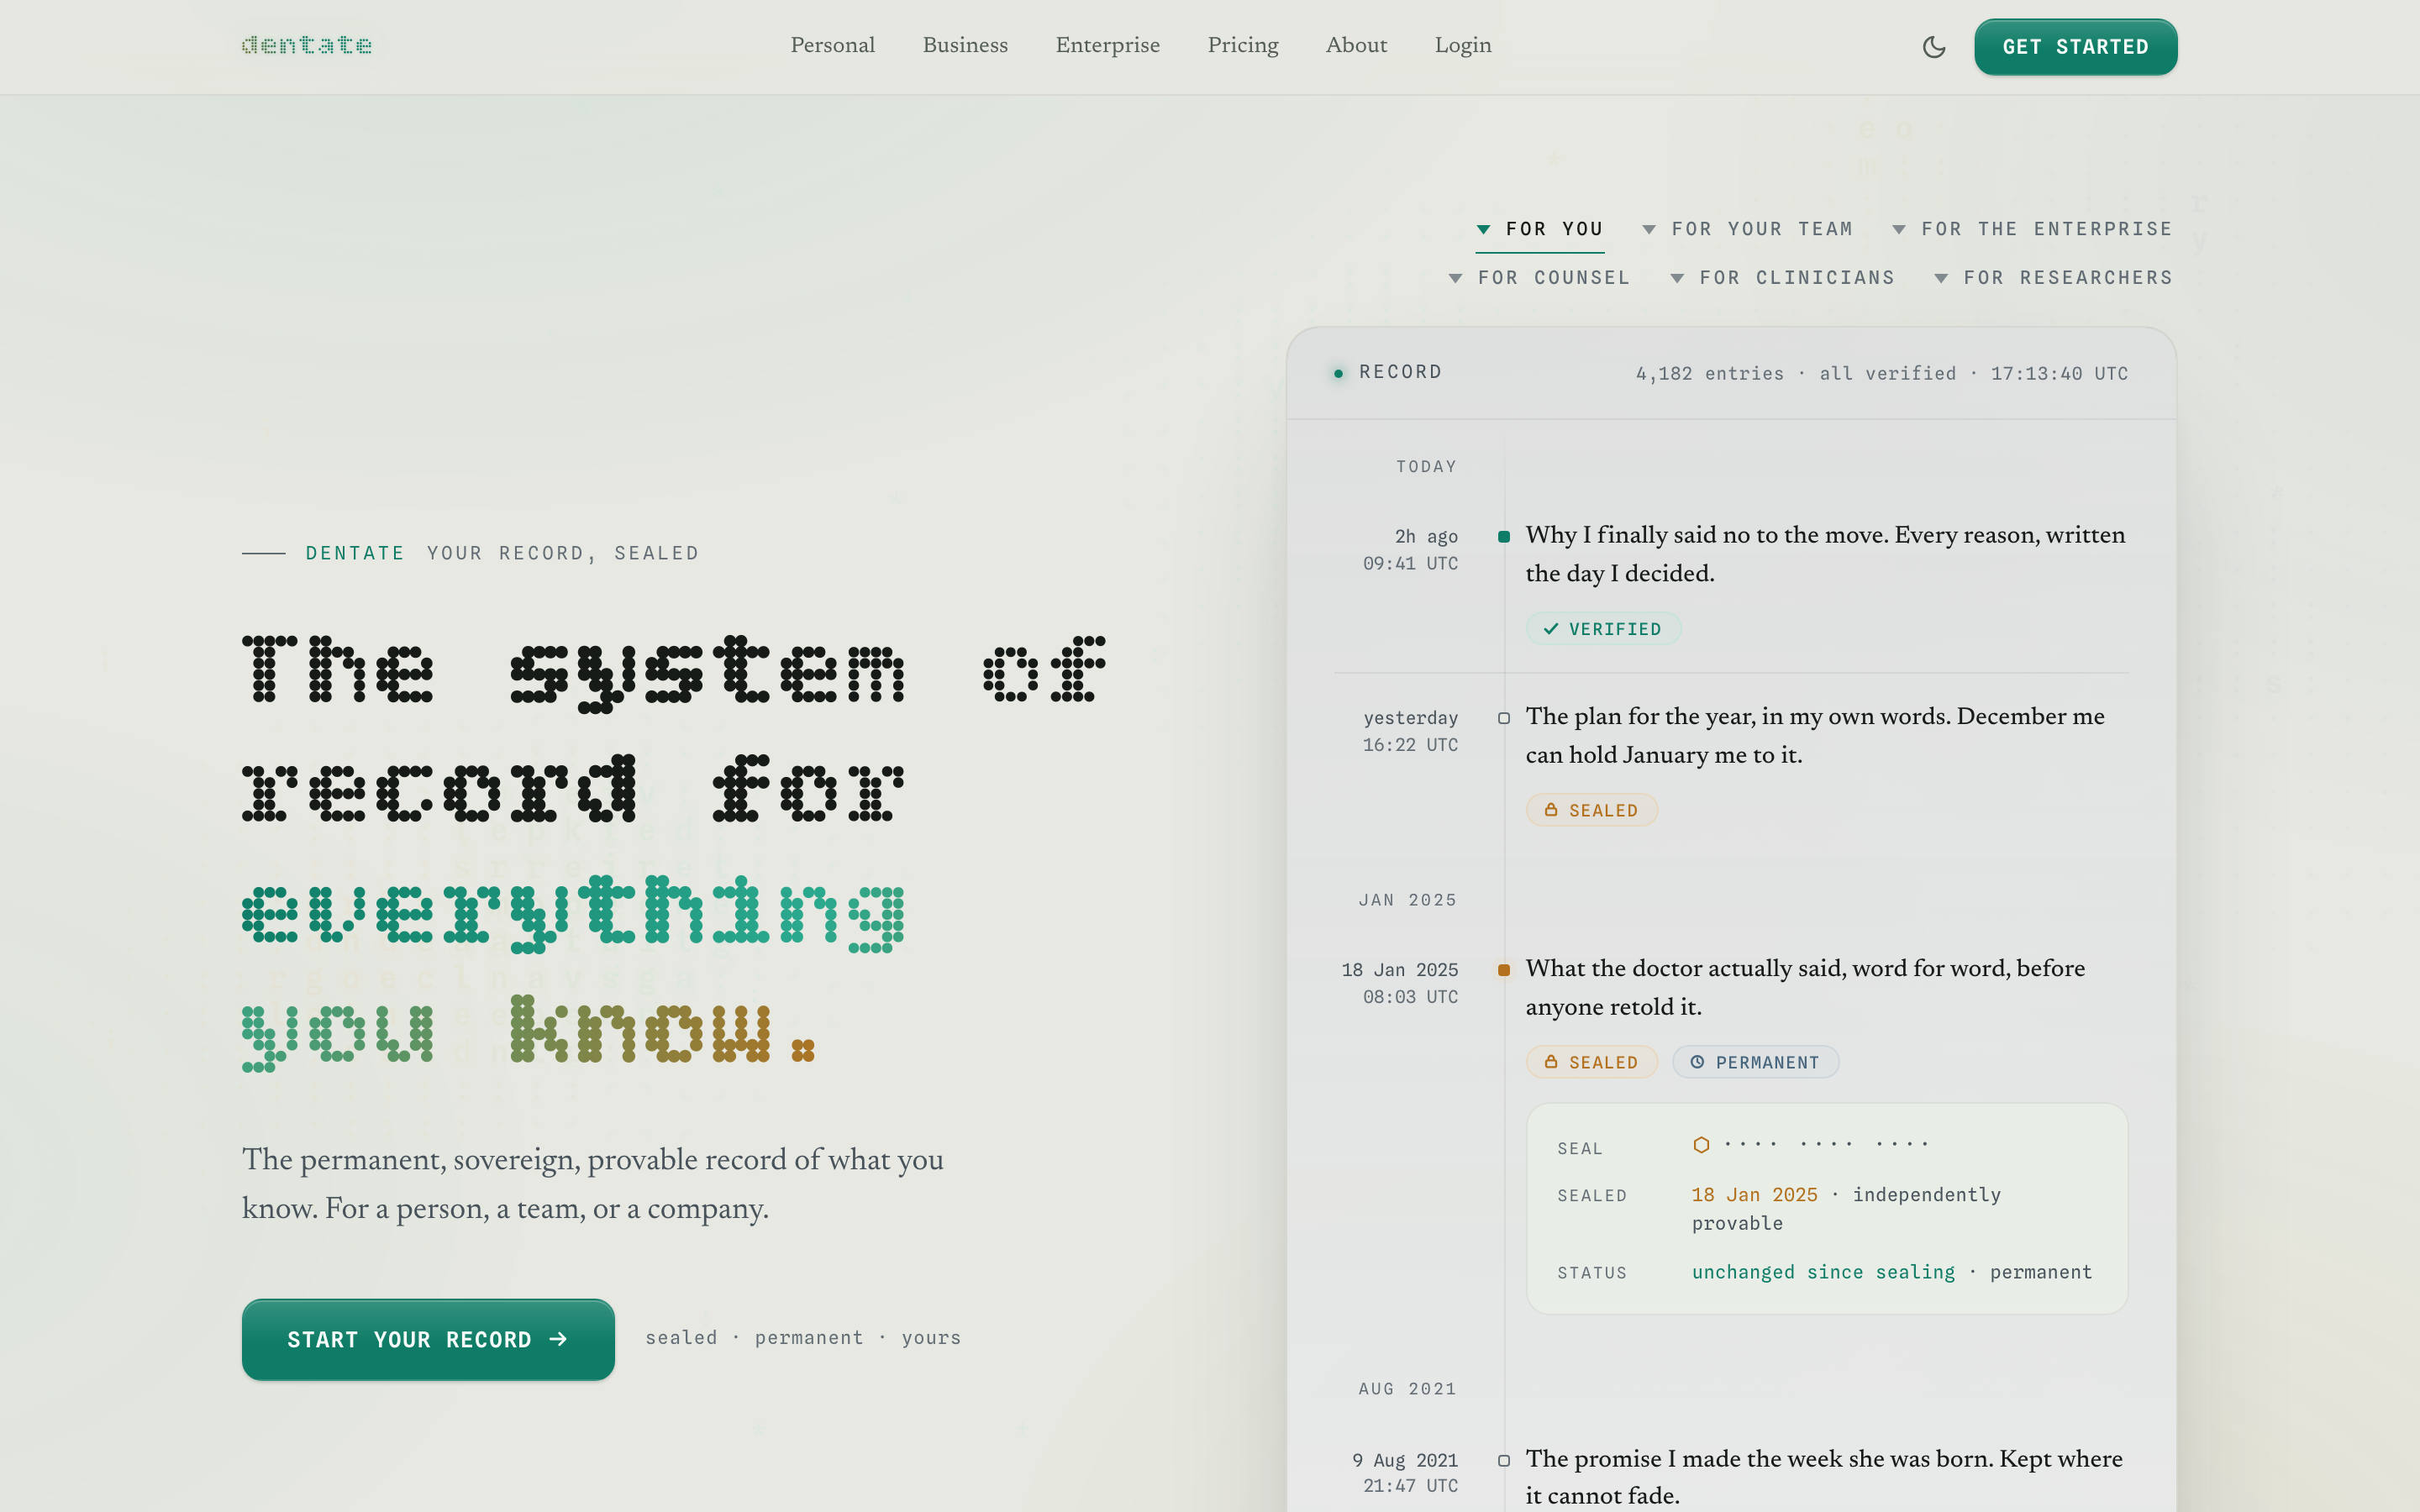Click the 'DENTATE' eyebrow label above headline
The height and width of the screenshot is (1512, 2420).
[x=355, y=553]
